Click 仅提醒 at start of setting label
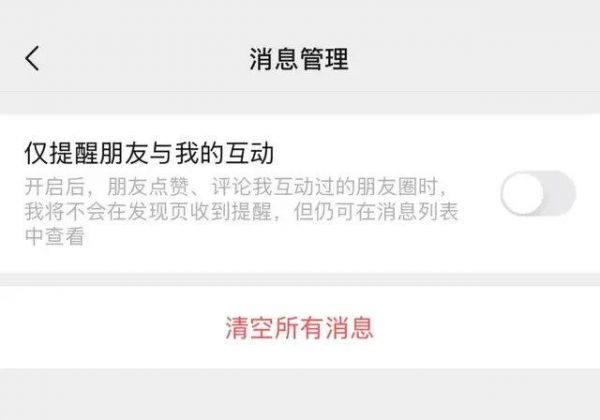 click(x=61, y=153)
